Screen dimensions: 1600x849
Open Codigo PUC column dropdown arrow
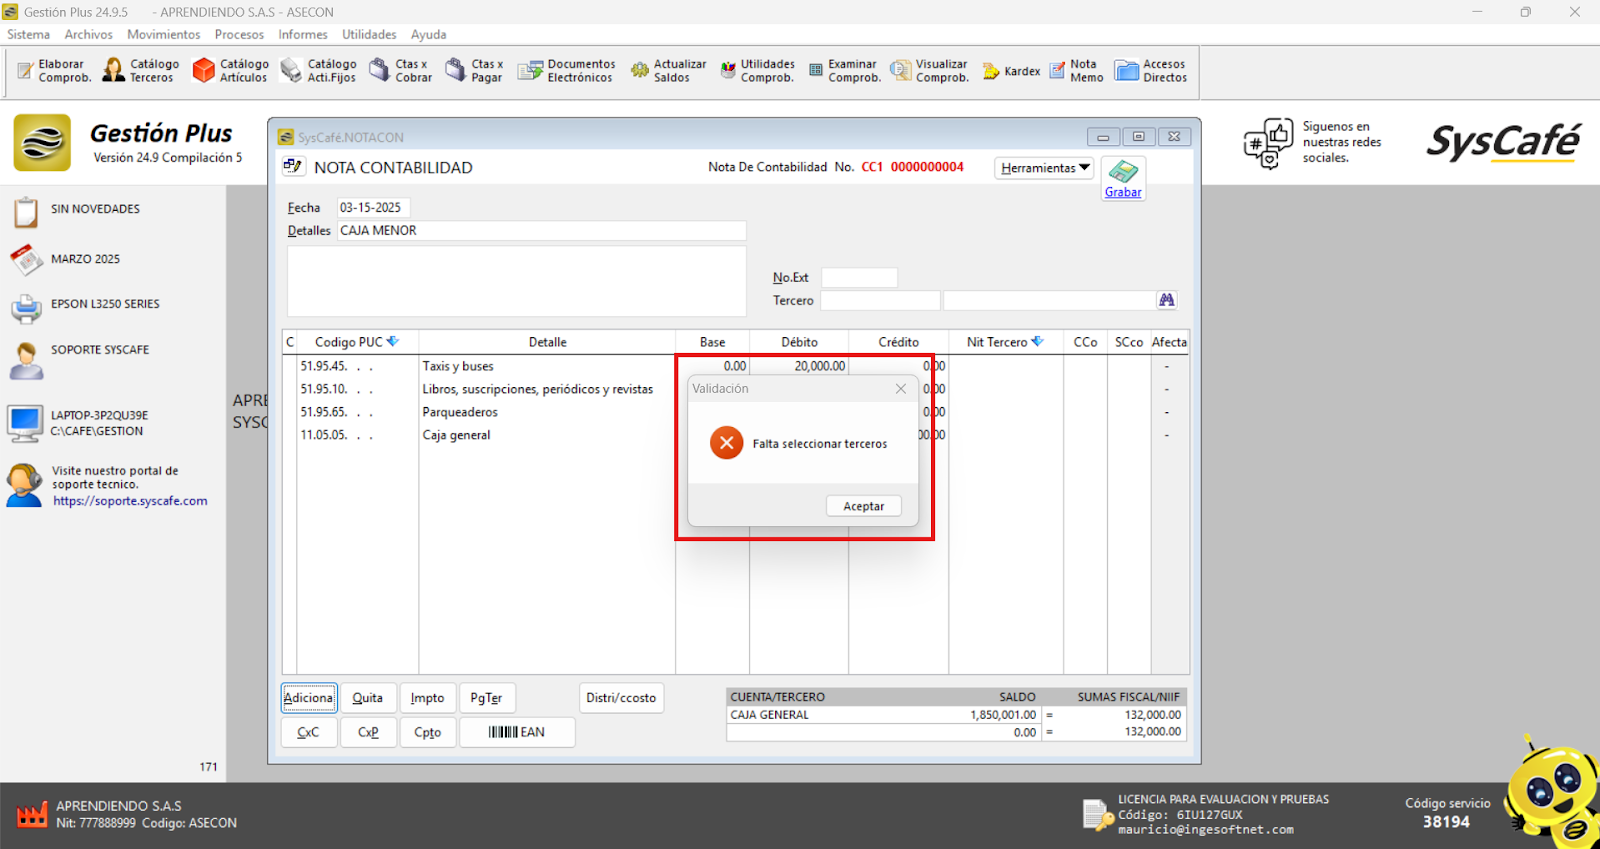(x=393, y=342)
